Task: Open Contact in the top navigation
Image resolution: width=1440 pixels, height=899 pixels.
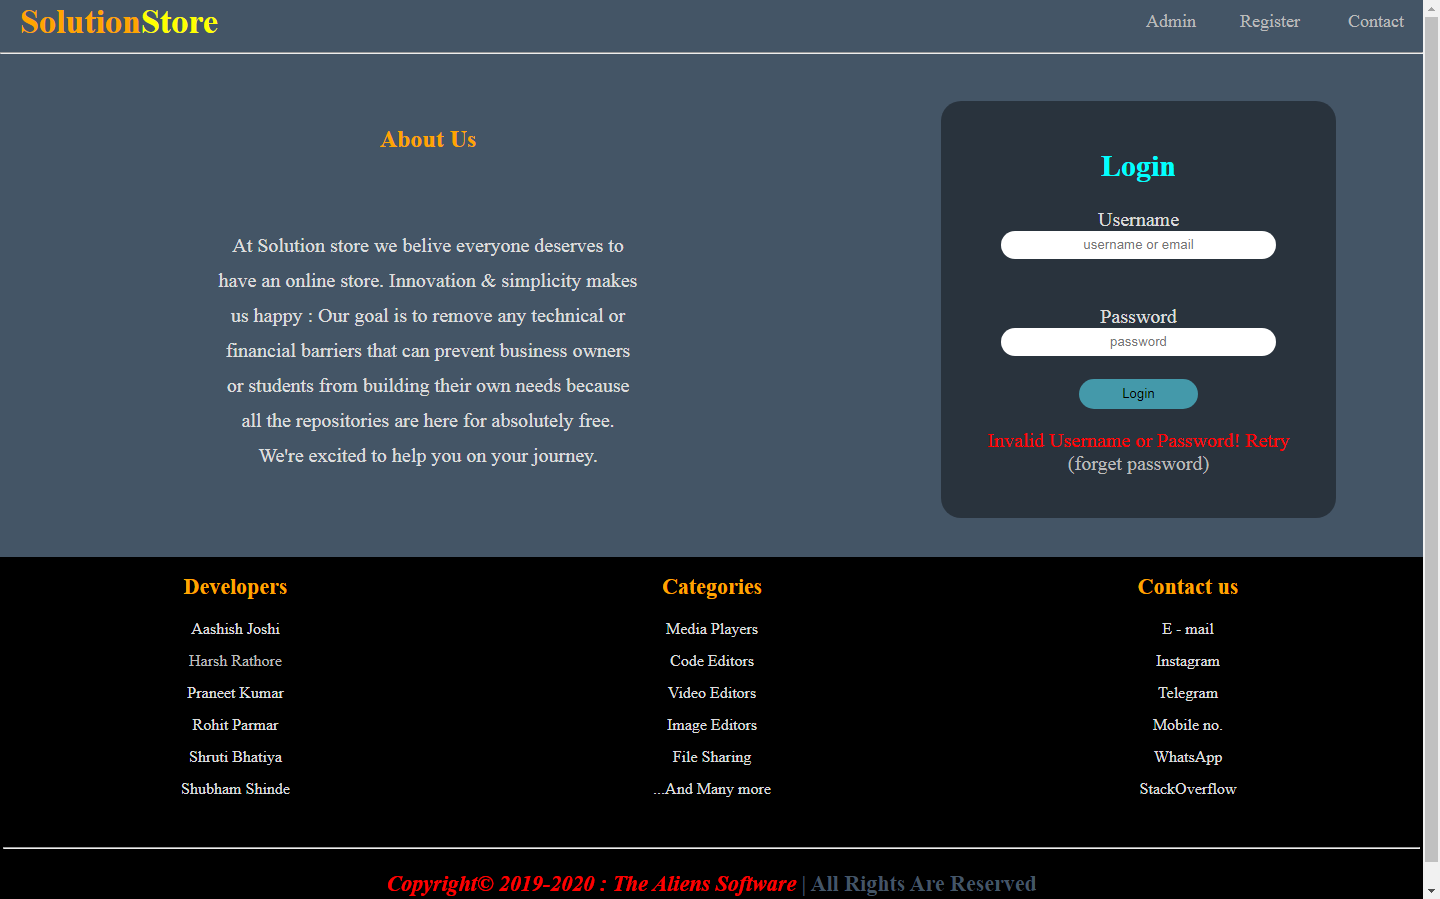Action: click(x=1375, y=21)
